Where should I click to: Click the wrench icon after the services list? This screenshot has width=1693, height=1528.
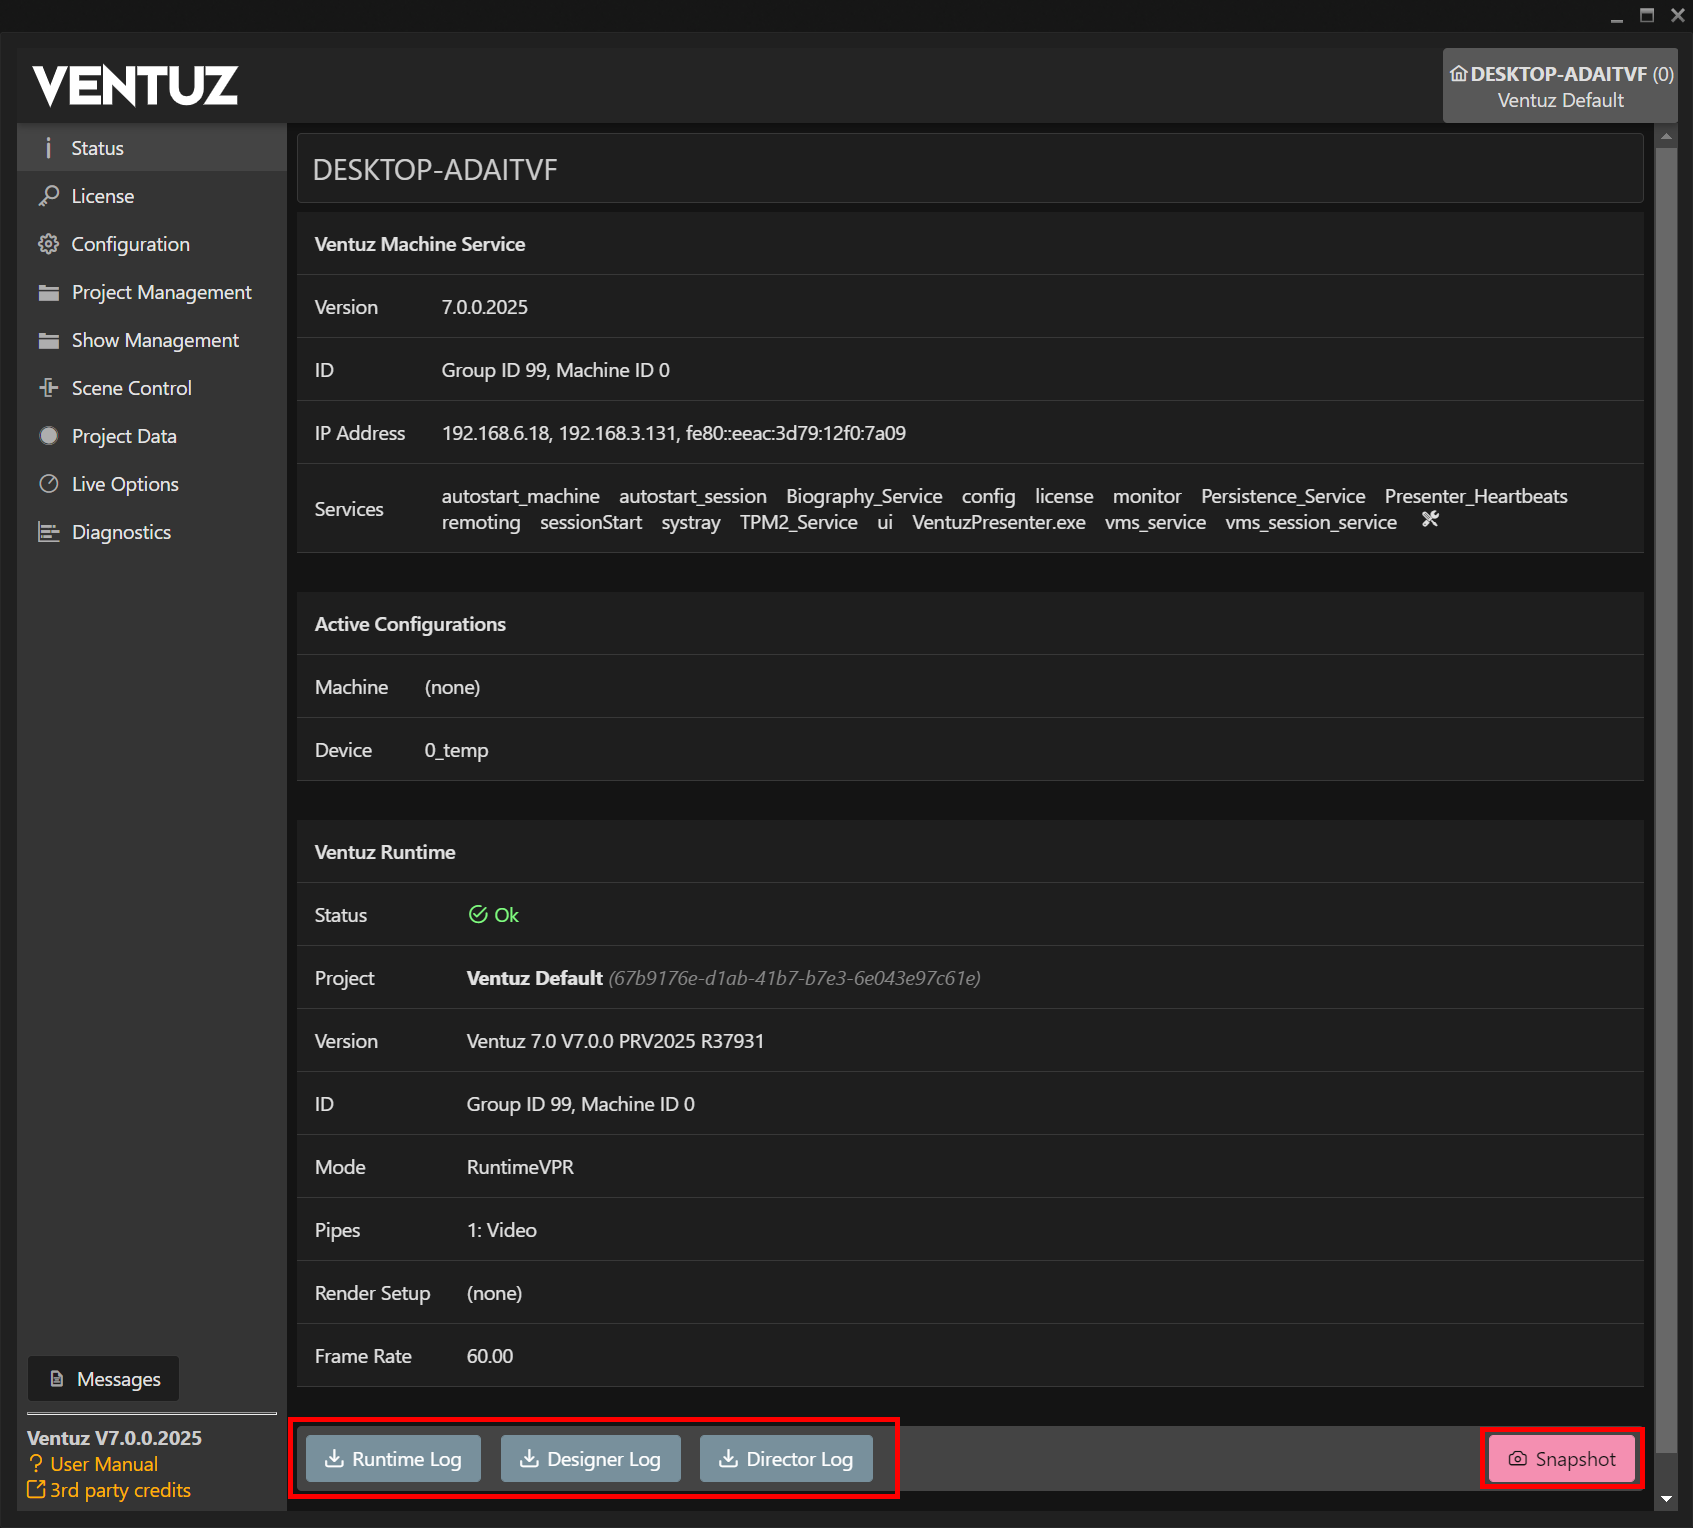1430,519
